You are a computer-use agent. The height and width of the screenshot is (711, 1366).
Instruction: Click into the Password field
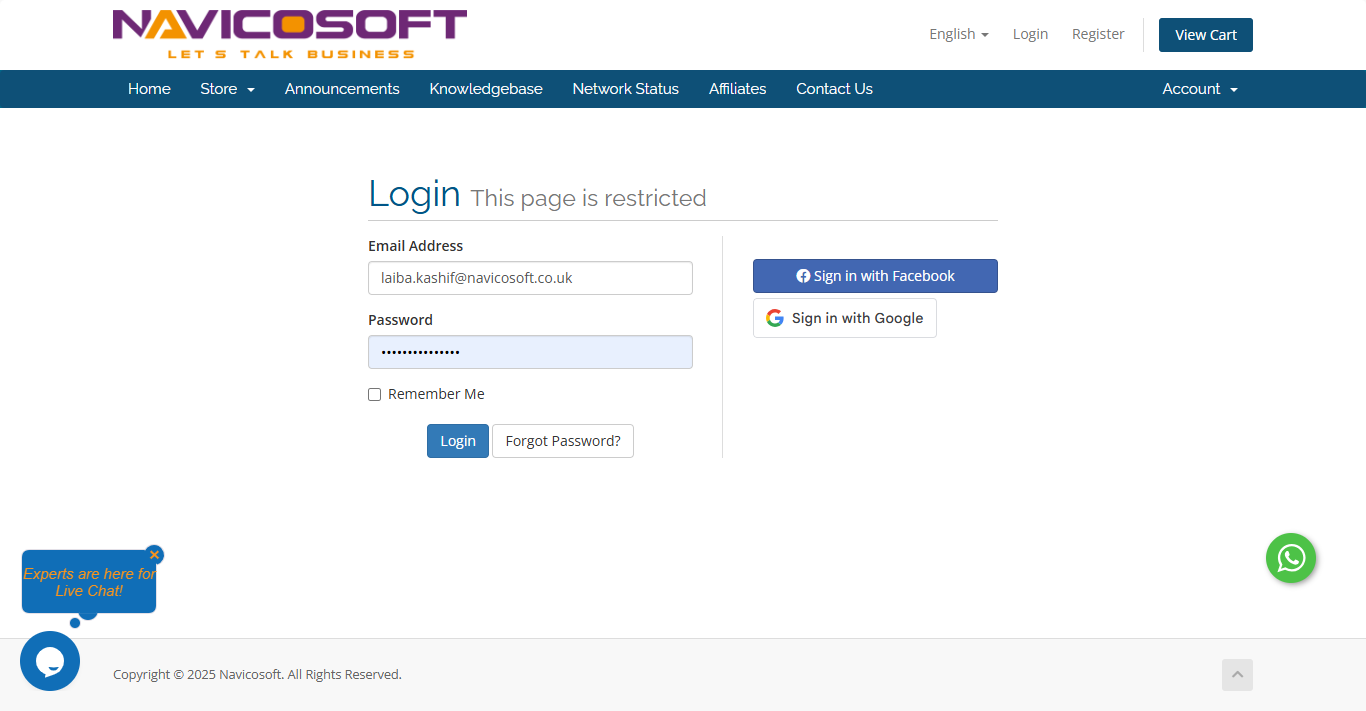coord(530,352)
